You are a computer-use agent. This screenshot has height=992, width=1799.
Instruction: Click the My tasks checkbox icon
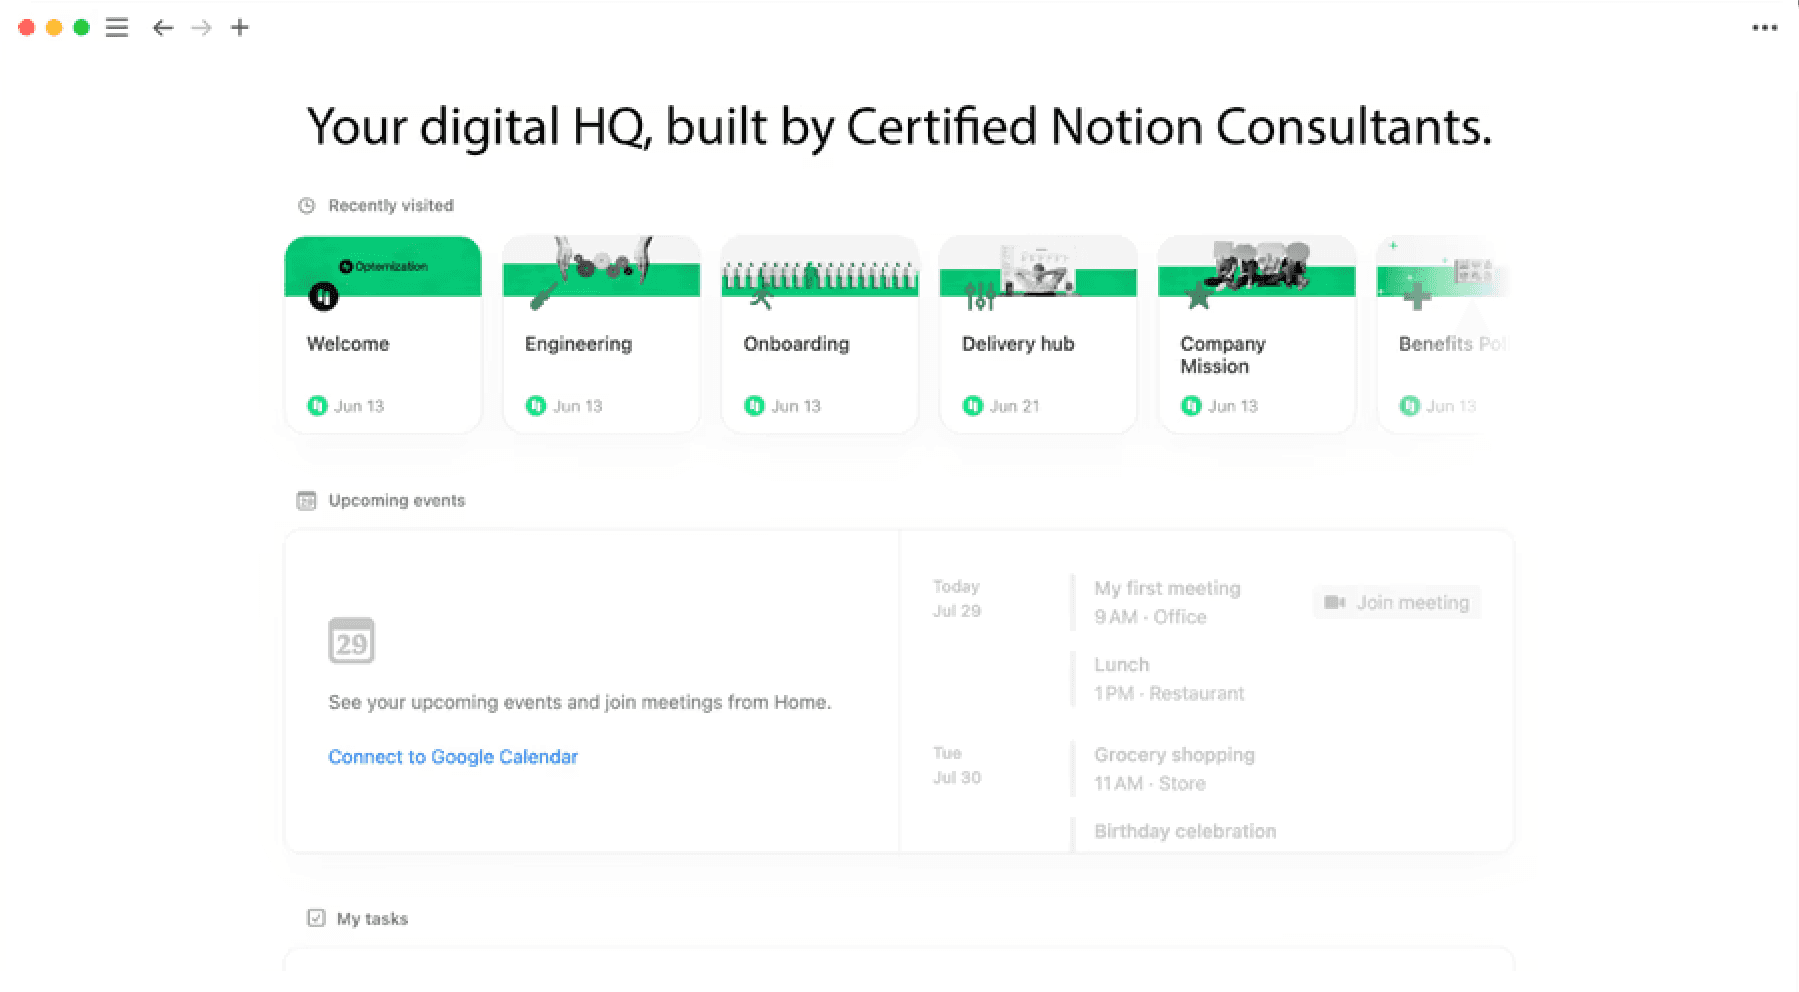tap(316, 918)
